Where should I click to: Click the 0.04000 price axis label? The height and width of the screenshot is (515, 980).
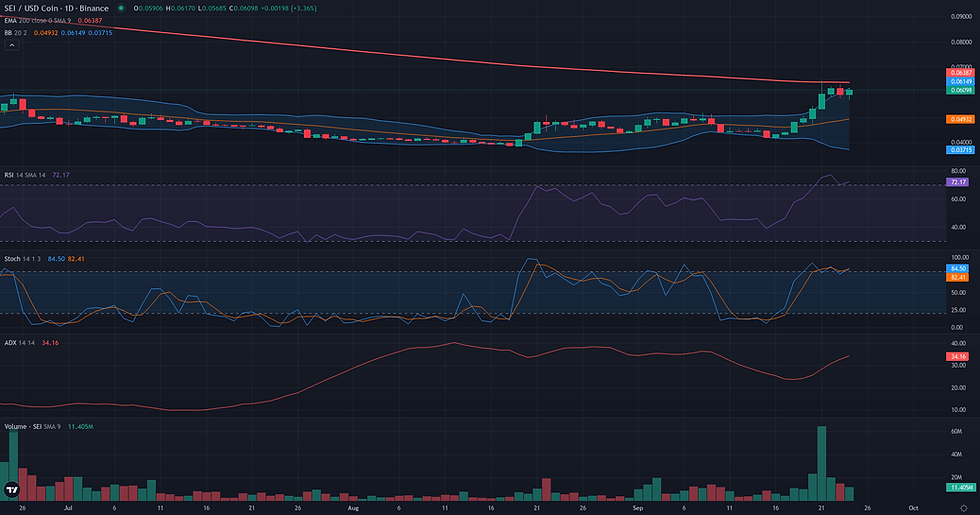(x=961, y=142)
